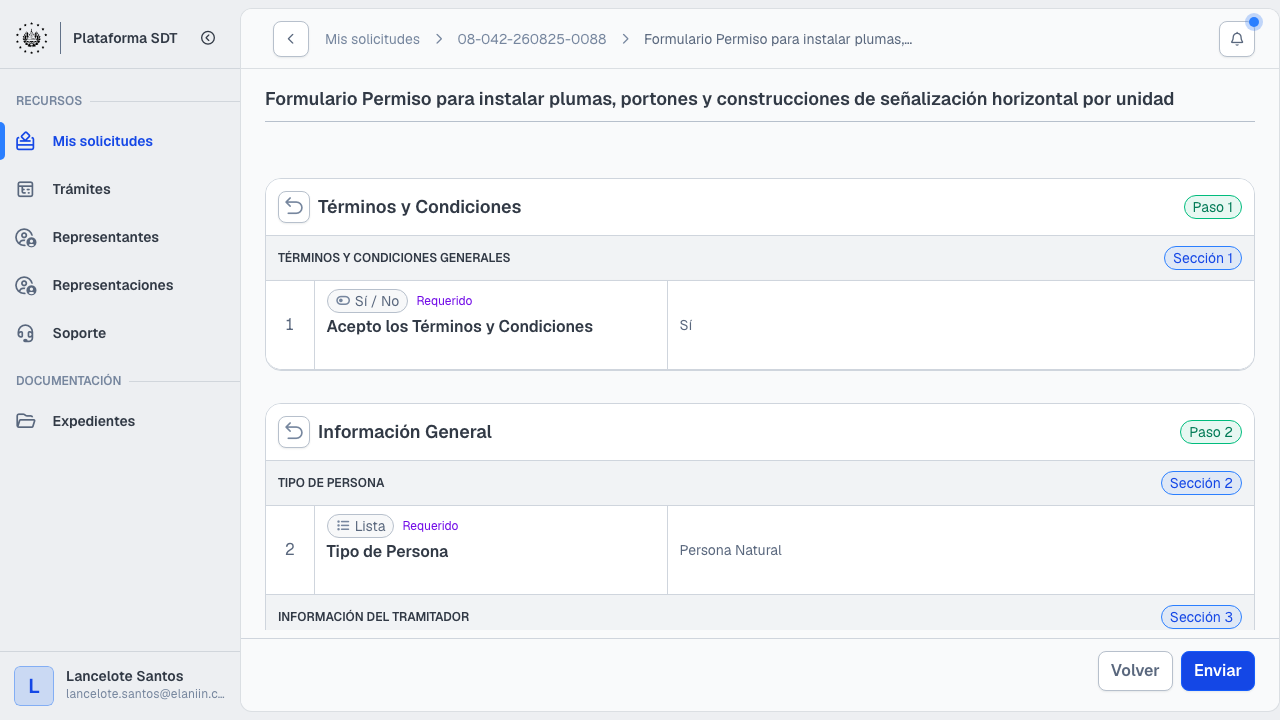Click the Lancelote Santos user name
The width and height of the screenshot is (1280, 720).
point(125,676)
